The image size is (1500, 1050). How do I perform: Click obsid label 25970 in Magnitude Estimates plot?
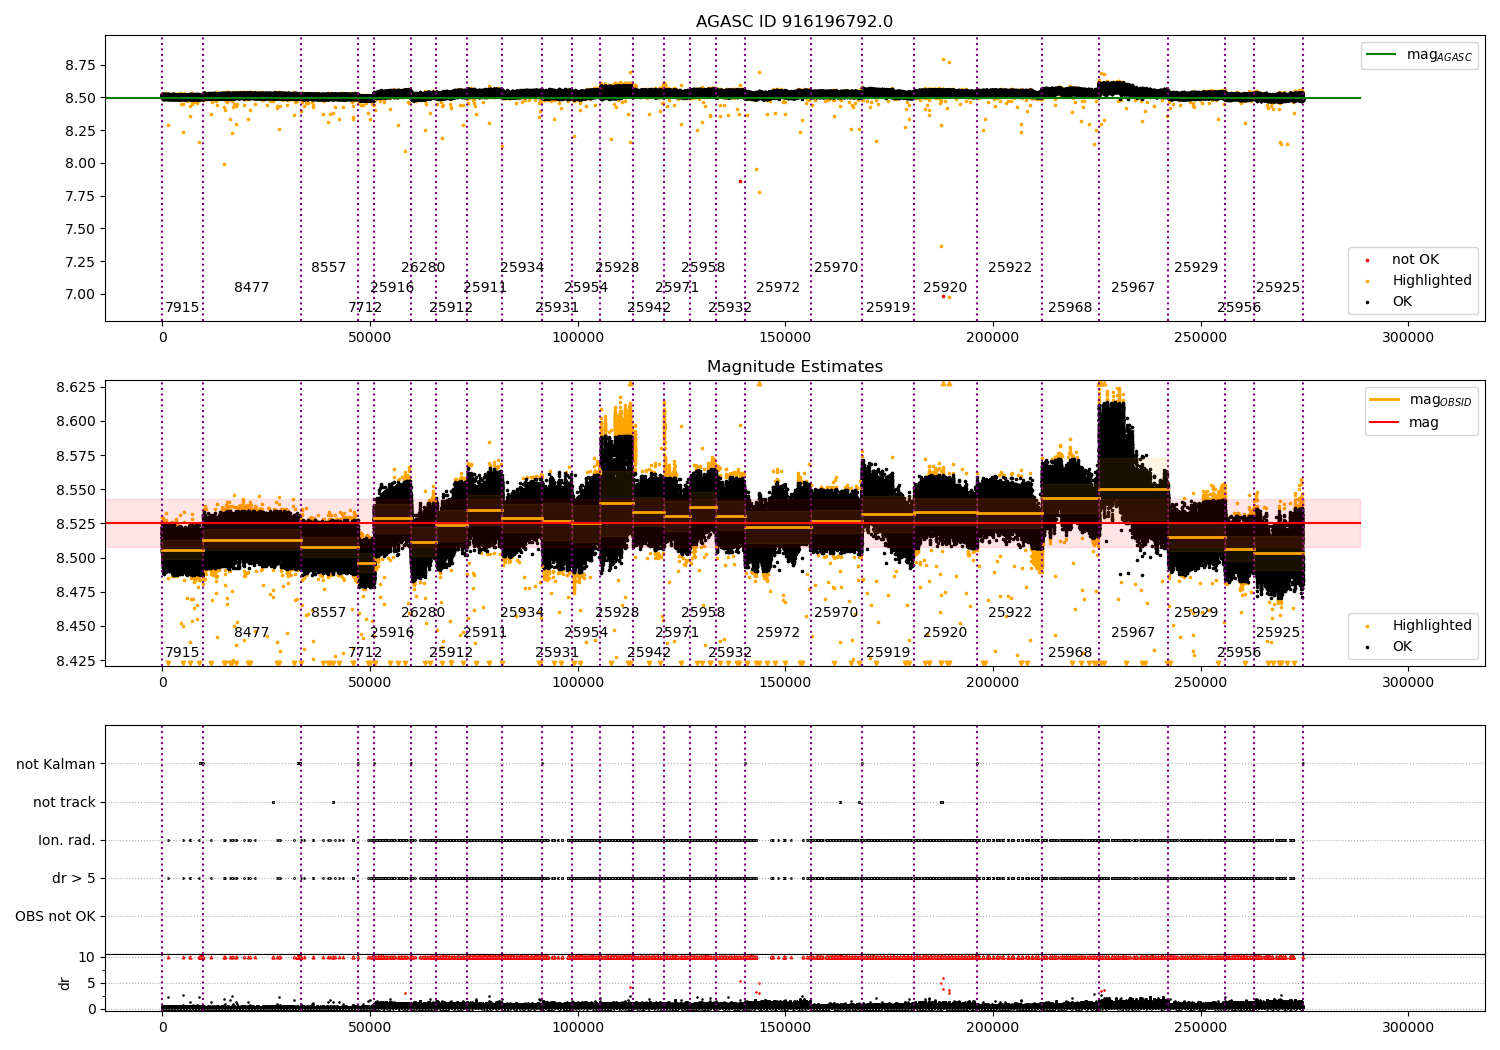(x=836, y=612)
